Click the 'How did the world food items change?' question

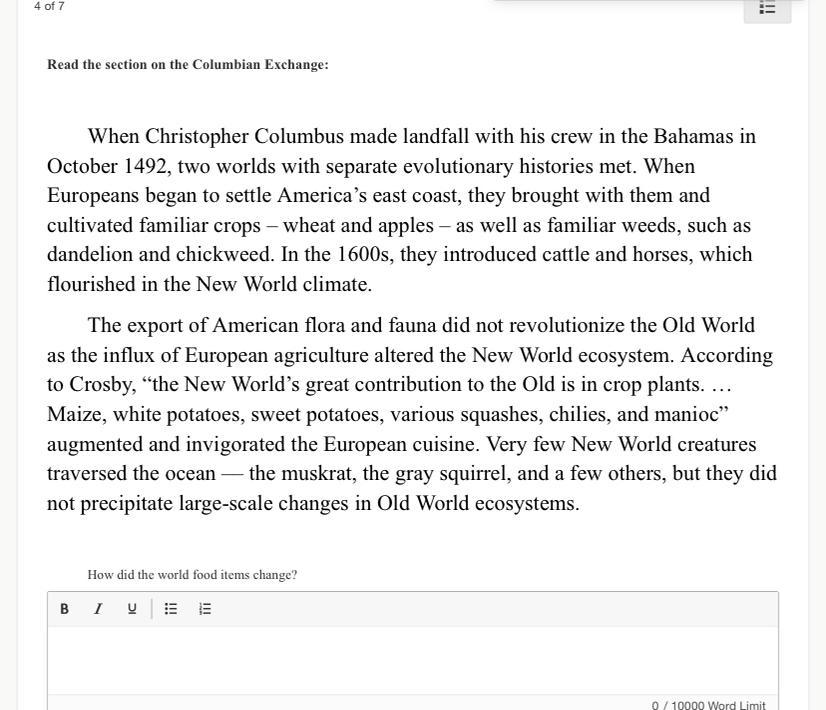(192, 575)
